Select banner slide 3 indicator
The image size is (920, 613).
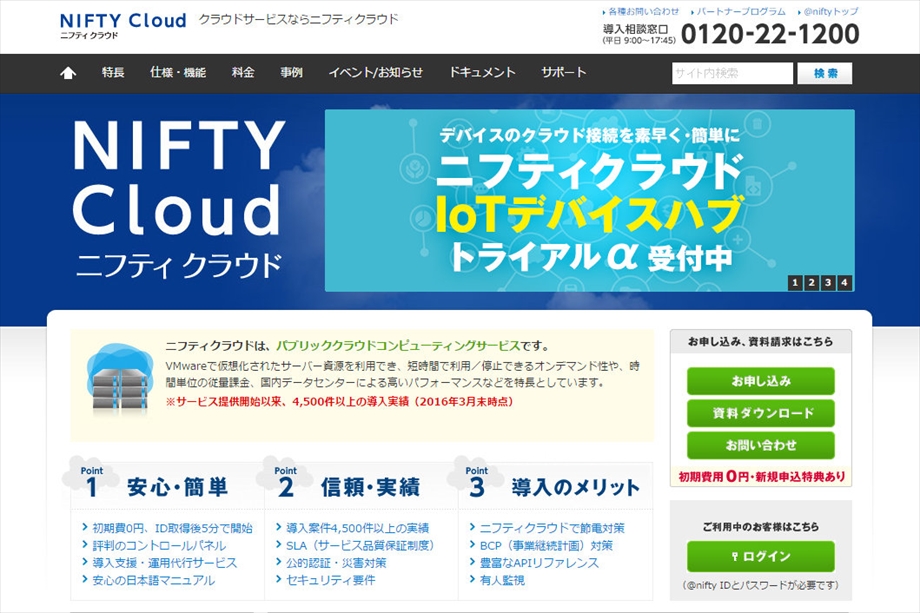click(828, 283)
